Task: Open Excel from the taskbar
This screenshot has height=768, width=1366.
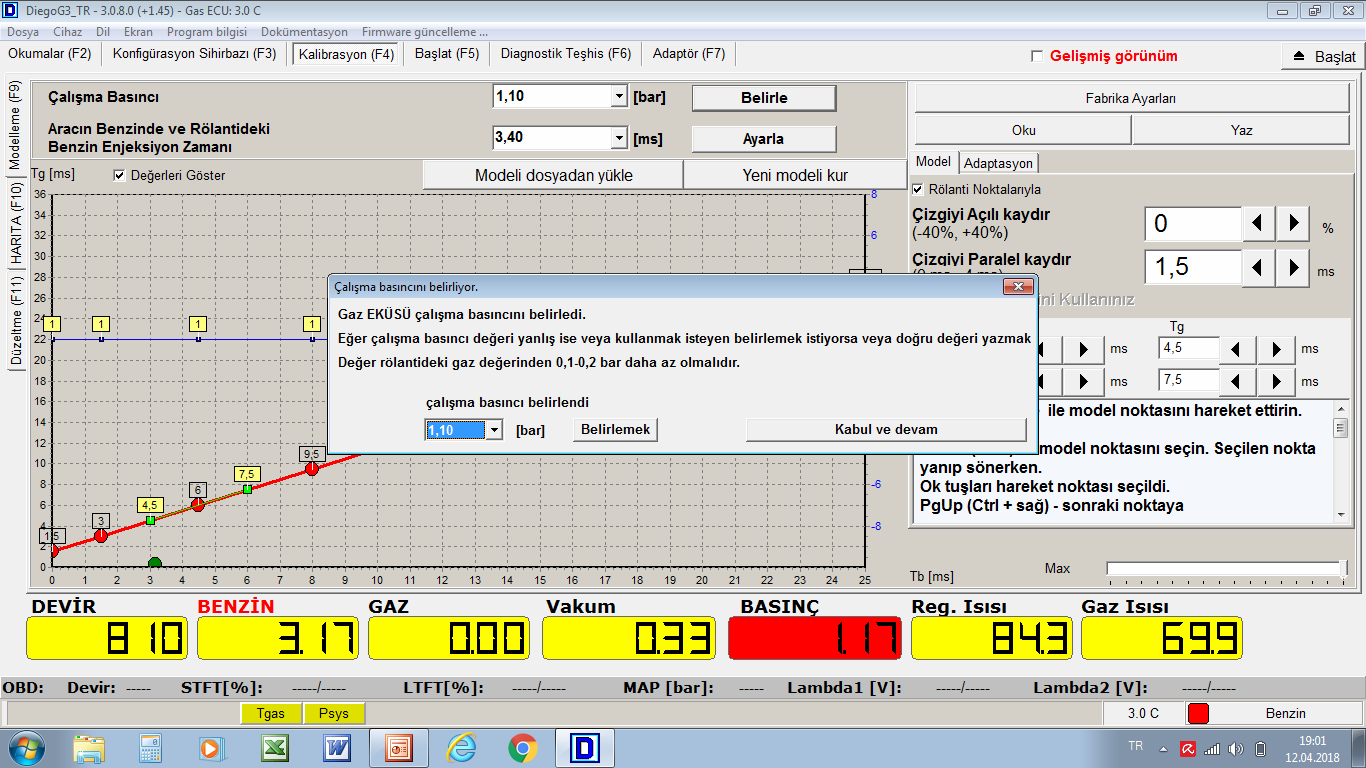Action: (x=275, y=748)
